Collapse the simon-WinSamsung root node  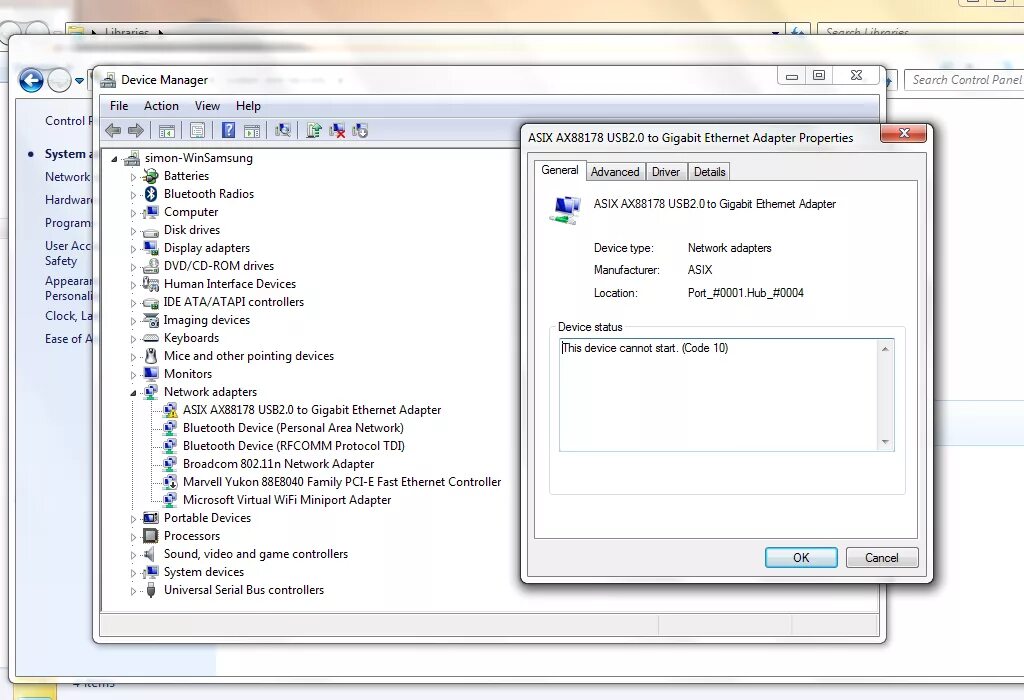[114, 159]
